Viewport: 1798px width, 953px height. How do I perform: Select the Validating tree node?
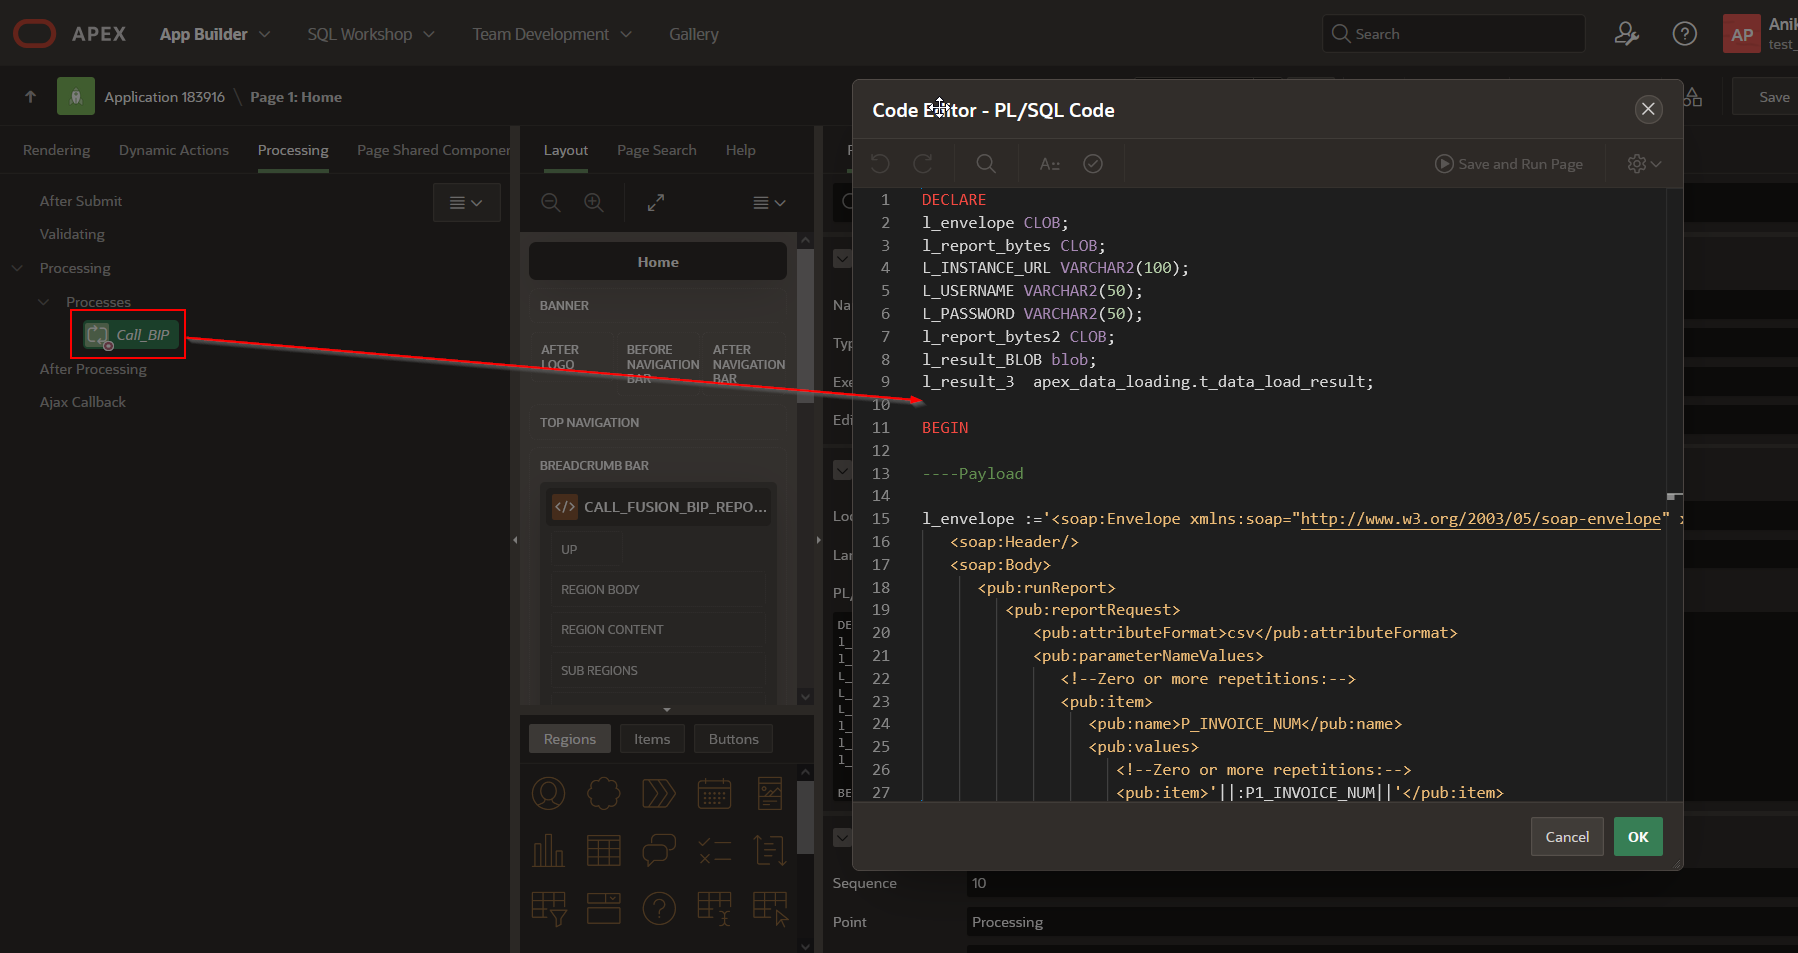click(x=72, y=234)
